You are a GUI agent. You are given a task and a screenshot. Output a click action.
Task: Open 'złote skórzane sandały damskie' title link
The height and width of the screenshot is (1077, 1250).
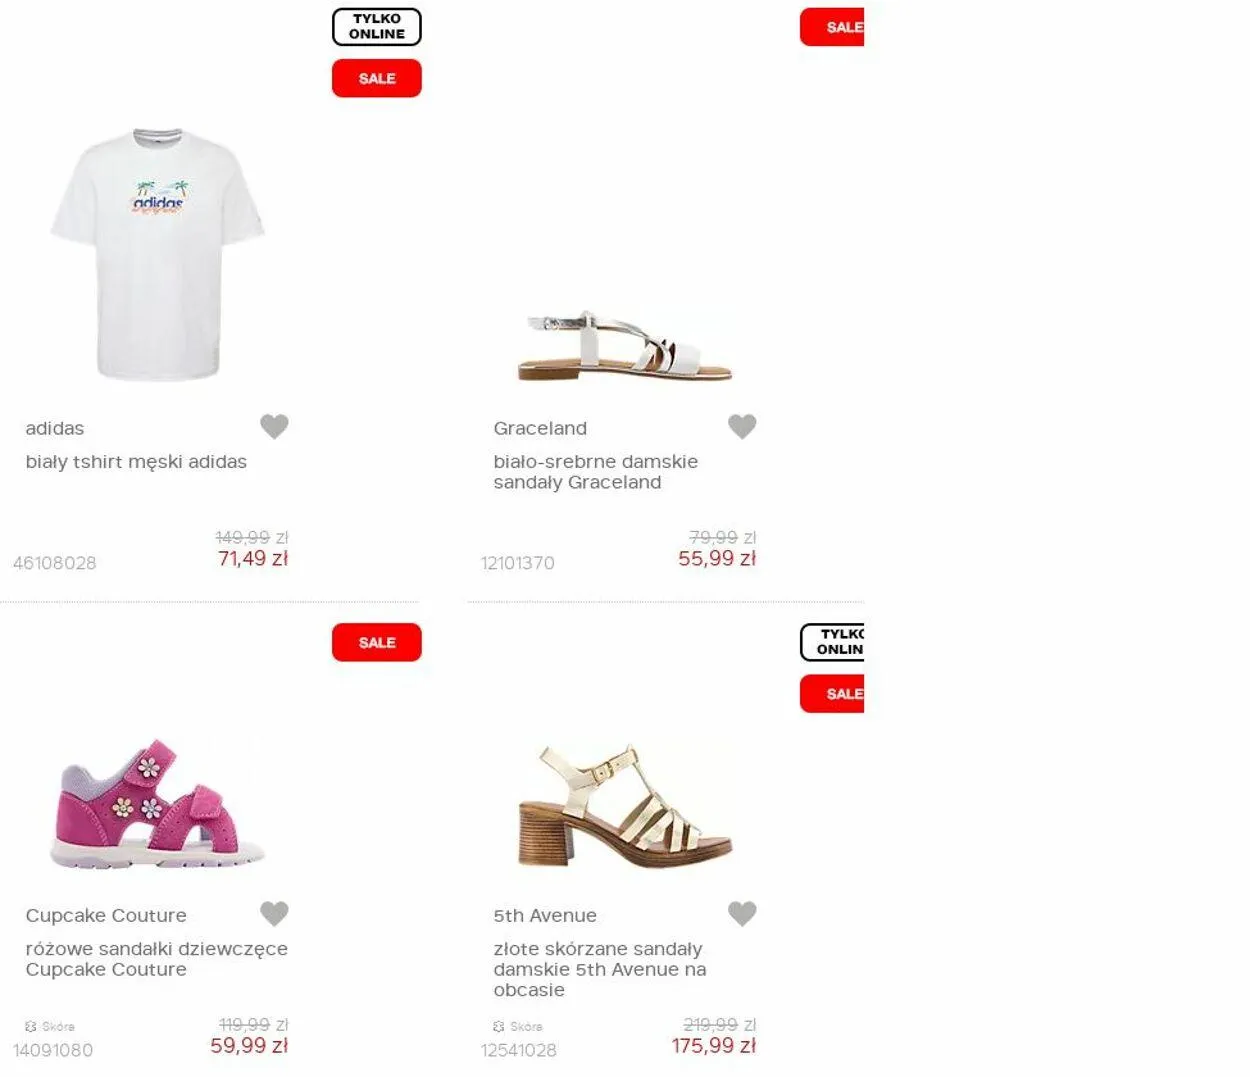(x=599, y=969)
